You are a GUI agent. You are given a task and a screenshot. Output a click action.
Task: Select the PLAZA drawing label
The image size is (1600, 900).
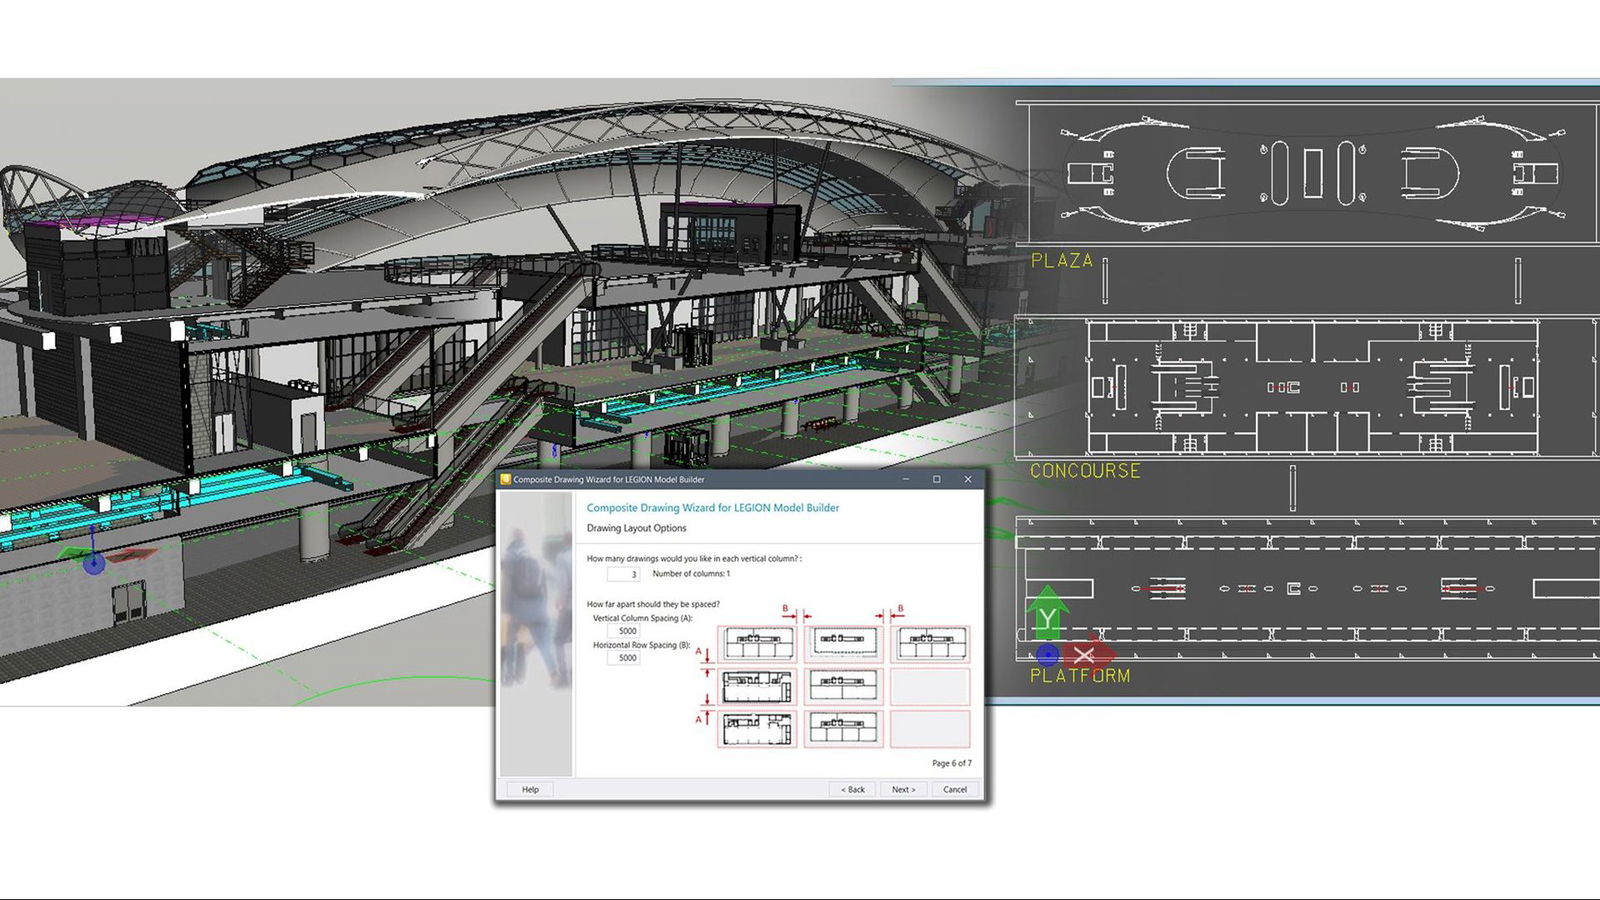pos(1061,261)
